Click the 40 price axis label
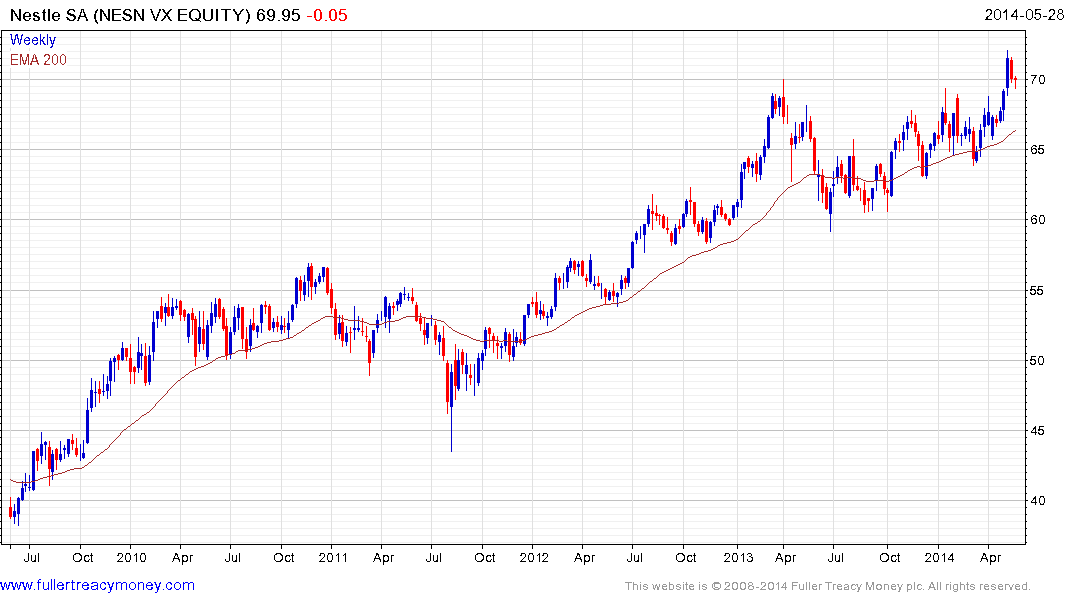The width and height of the screenshot is (1075, 600). 1037,501
